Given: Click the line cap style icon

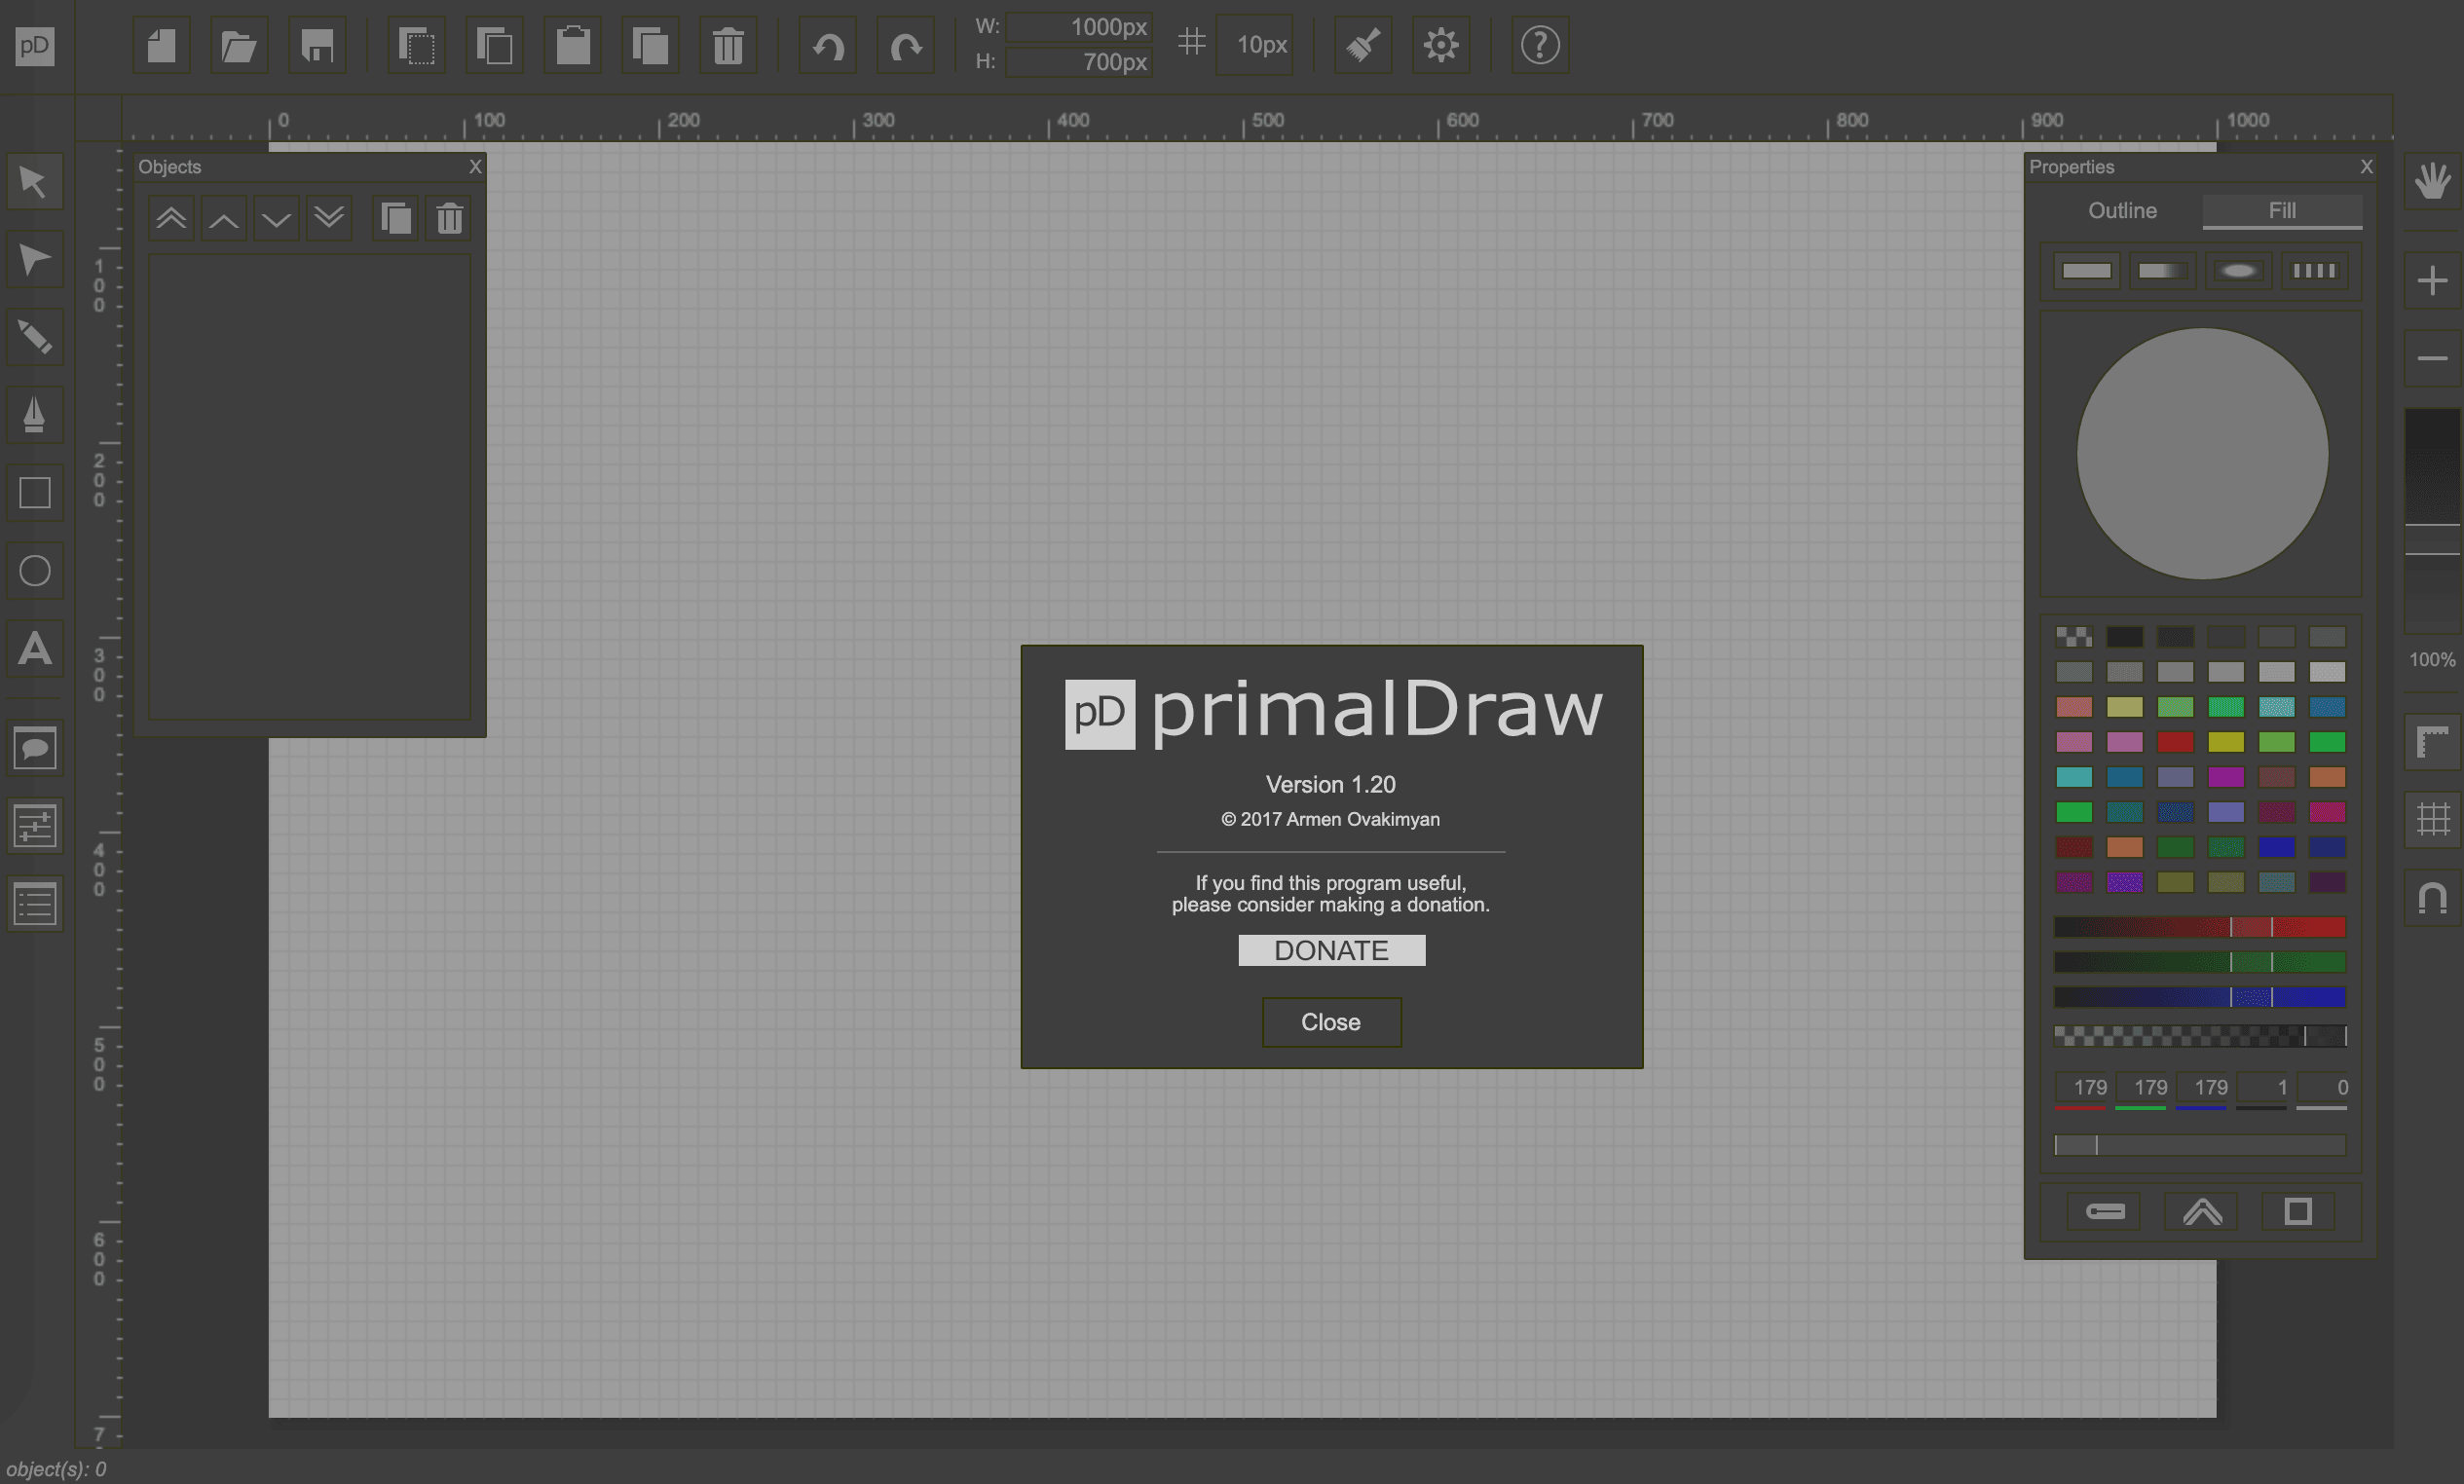Looking at the screenshot, I should click(2105, 1212).
